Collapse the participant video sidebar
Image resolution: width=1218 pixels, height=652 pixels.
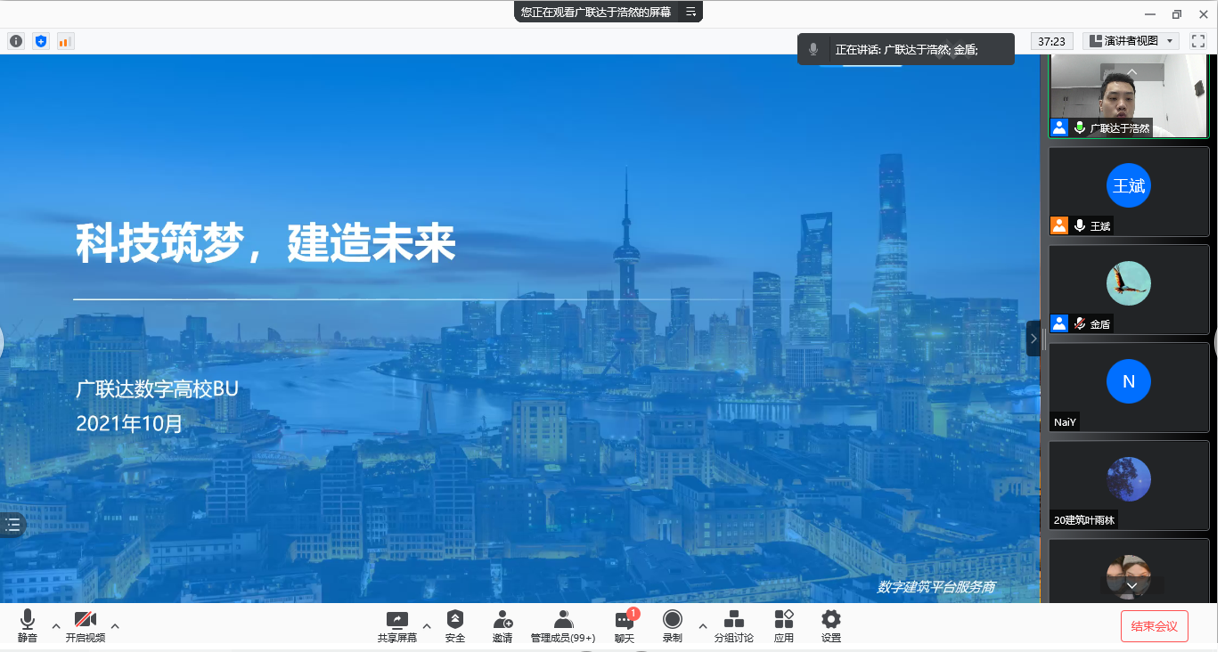1033,339
